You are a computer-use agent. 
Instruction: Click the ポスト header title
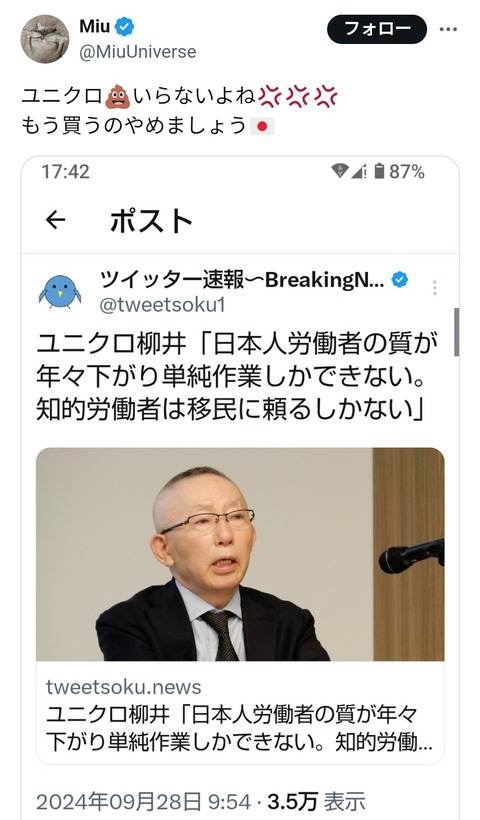point(151,221)
